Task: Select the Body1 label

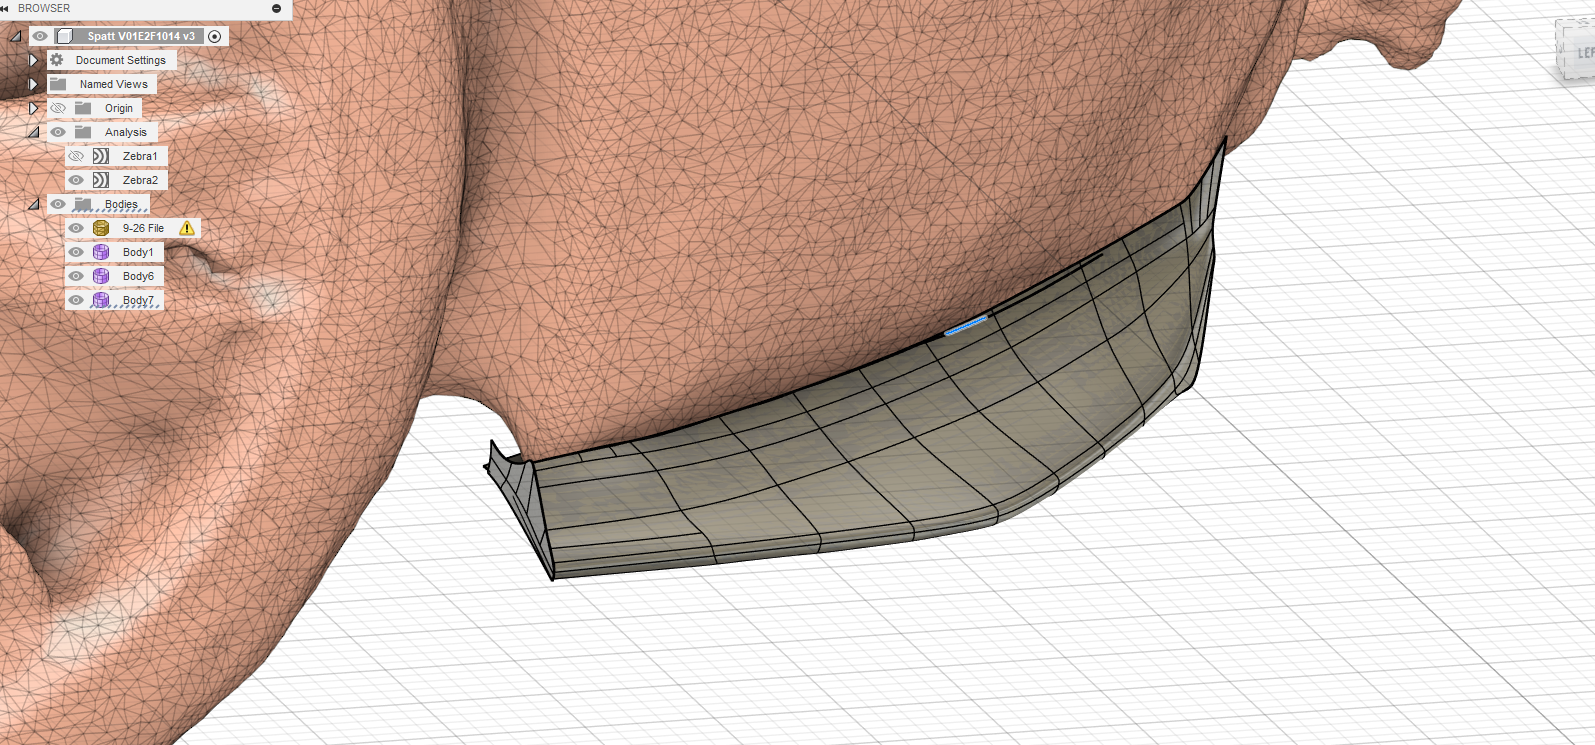Action: click(x=138, y=252)
